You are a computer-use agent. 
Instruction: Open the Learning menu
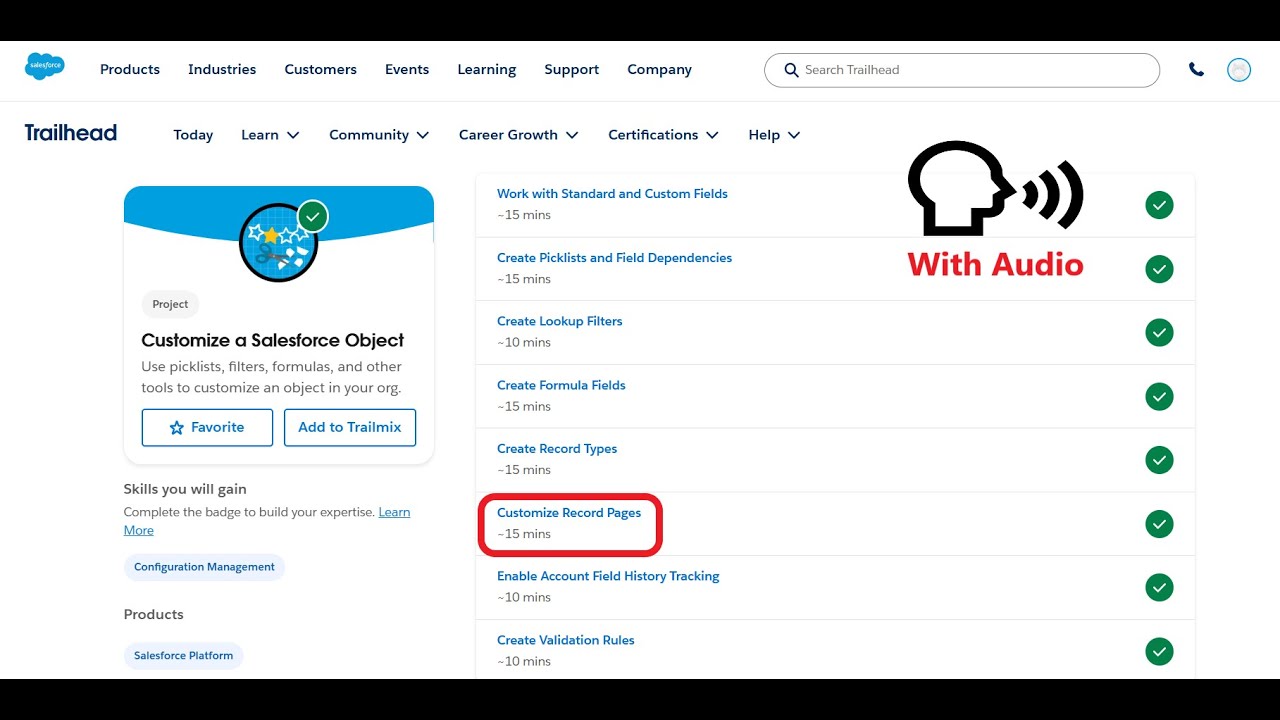pyautogui.click(x=487, y=70)
